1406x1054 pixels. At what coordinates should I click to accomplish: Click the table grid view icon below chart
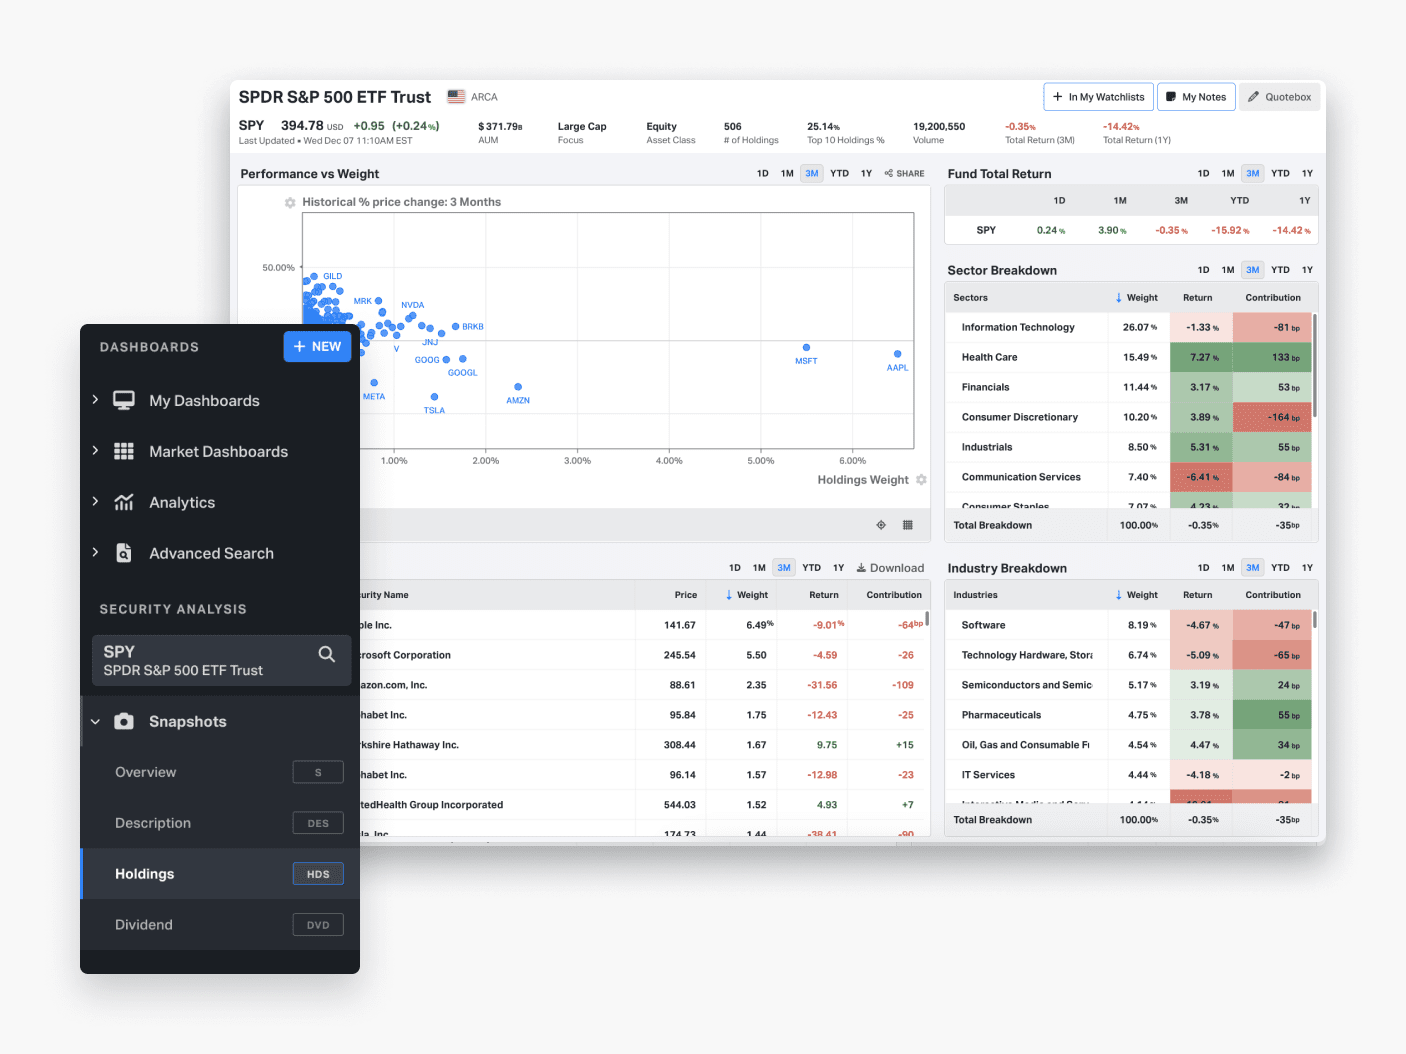(x=907, y=525)
